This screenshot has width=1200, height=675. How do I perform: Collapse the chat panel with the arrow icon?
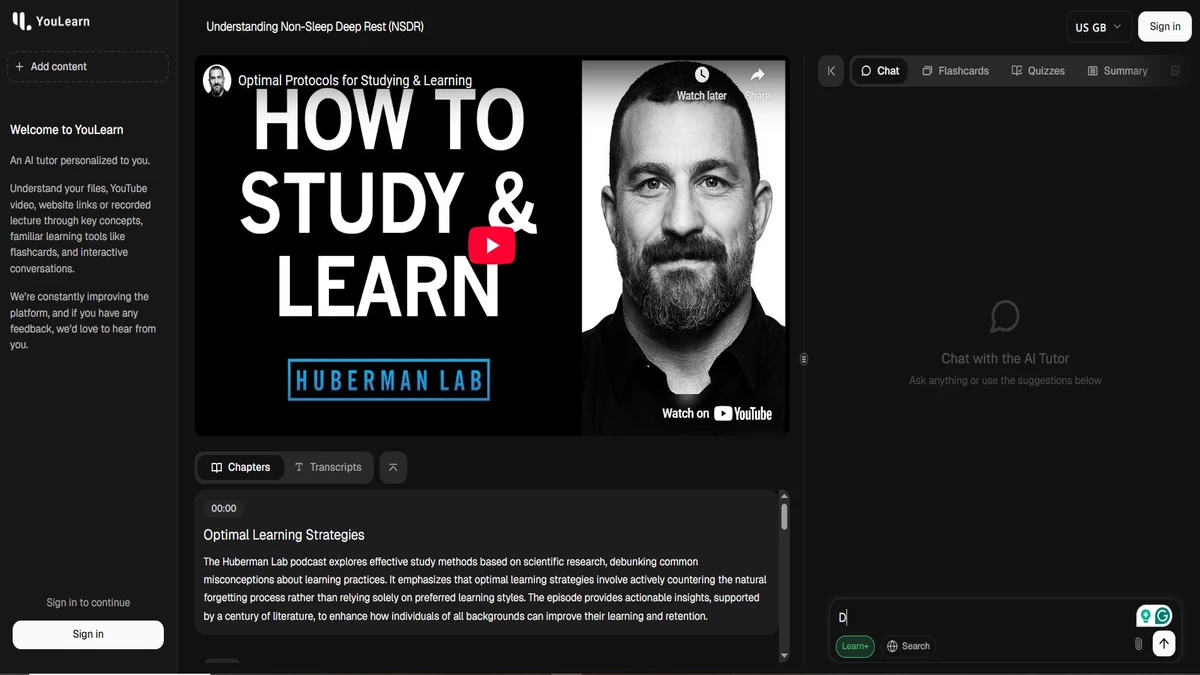pos(831,71)
